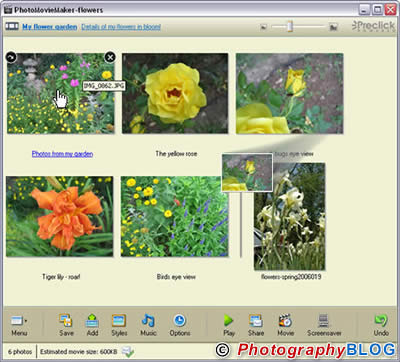Open the Styles icon

coord(119,321)
